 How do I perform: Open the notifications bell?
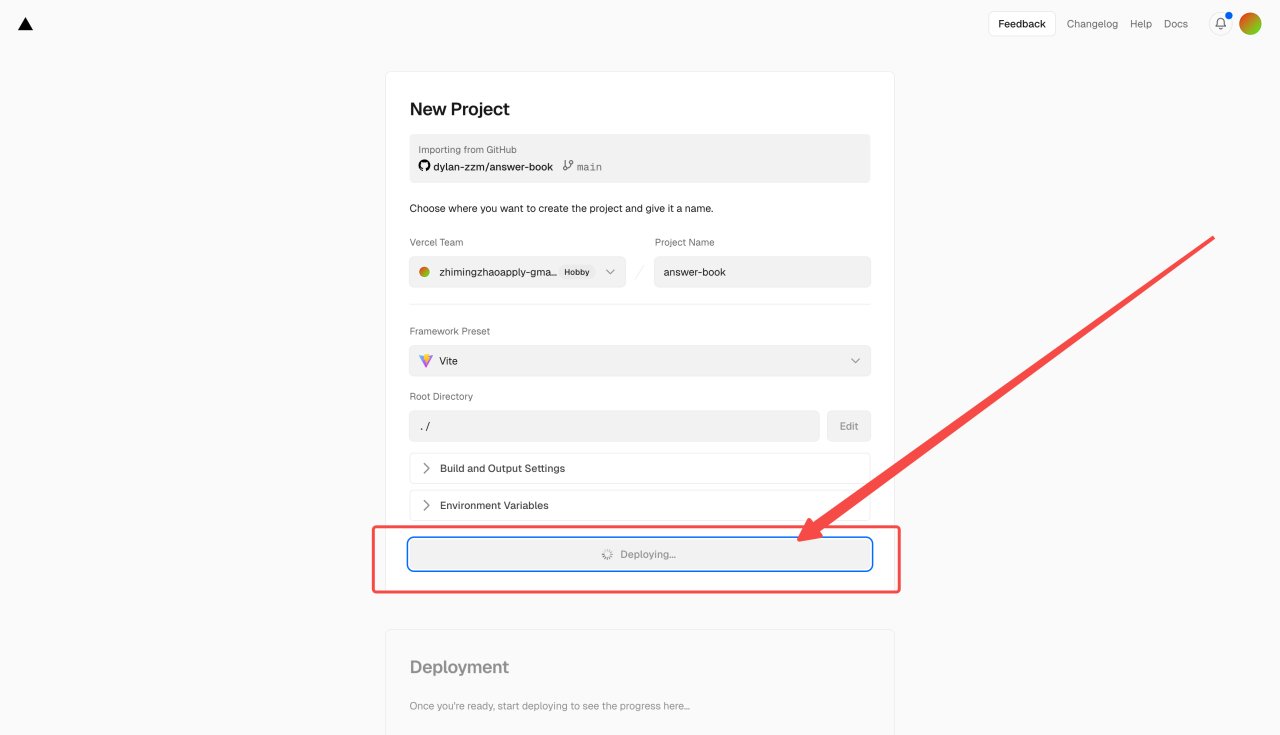(x=1220, y=24)
